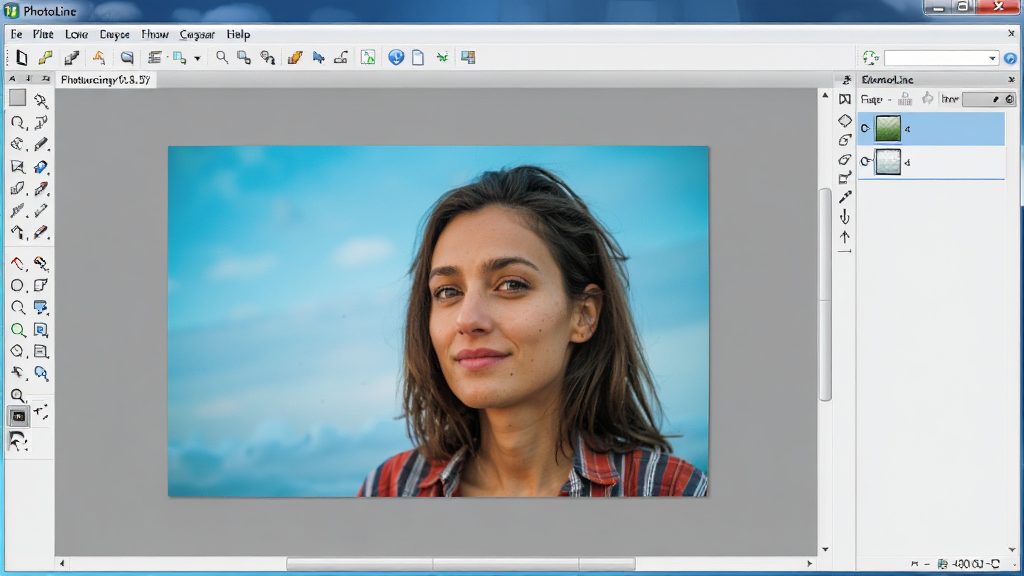The width and height of the screenshot is (1024, 576).
Task: Click the horizontal scrollbar thumb below canvas
Action: point(460,564)
